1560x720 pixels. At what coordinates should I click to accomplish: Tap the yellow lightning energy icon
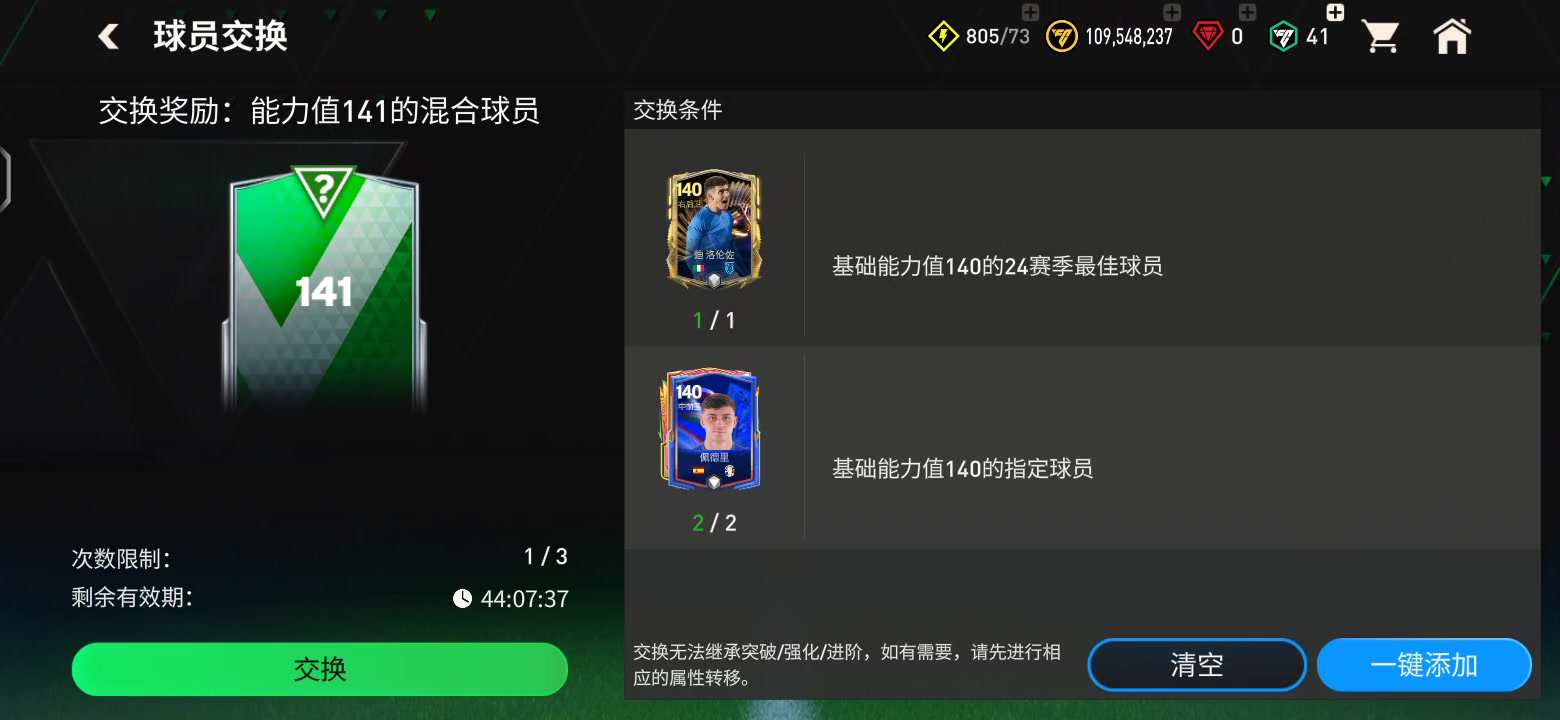coord(943,37)
